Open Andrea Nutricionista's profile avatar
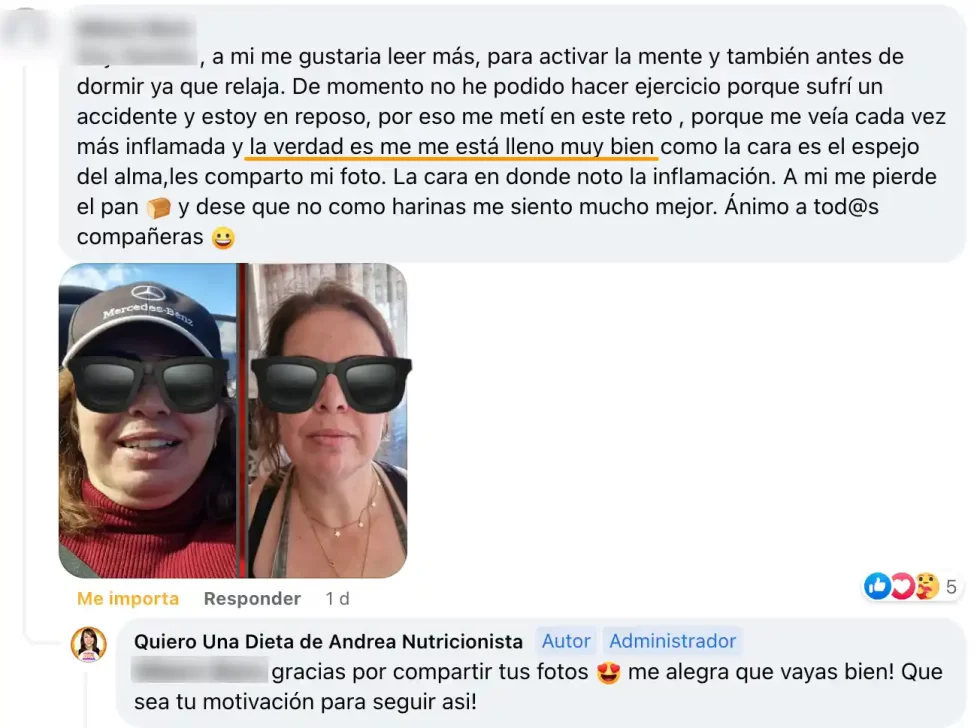The width and height of the screenshot is (980, 728). pyautogui.click(x=89, y=644)
